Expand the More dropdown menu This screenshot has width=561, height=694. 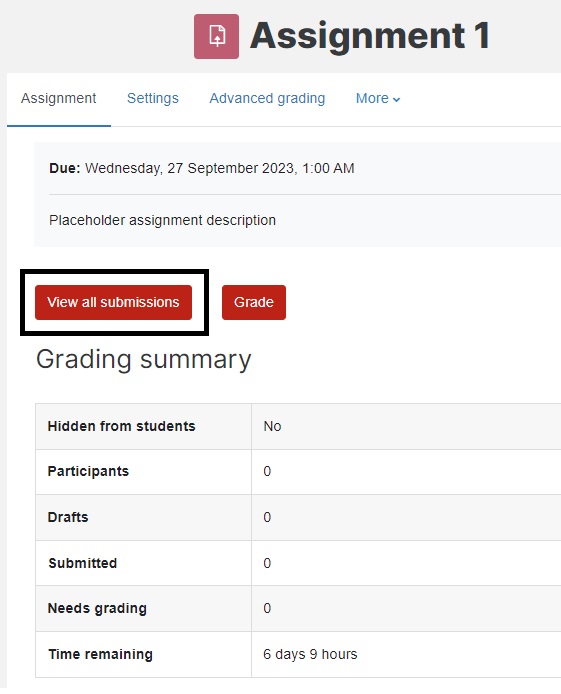tap(378, 98)
